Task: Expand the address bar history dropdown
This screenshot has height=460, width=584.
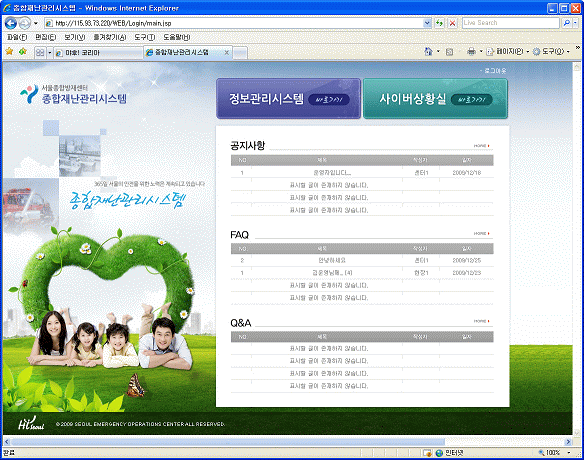Action: pos(427,23)
